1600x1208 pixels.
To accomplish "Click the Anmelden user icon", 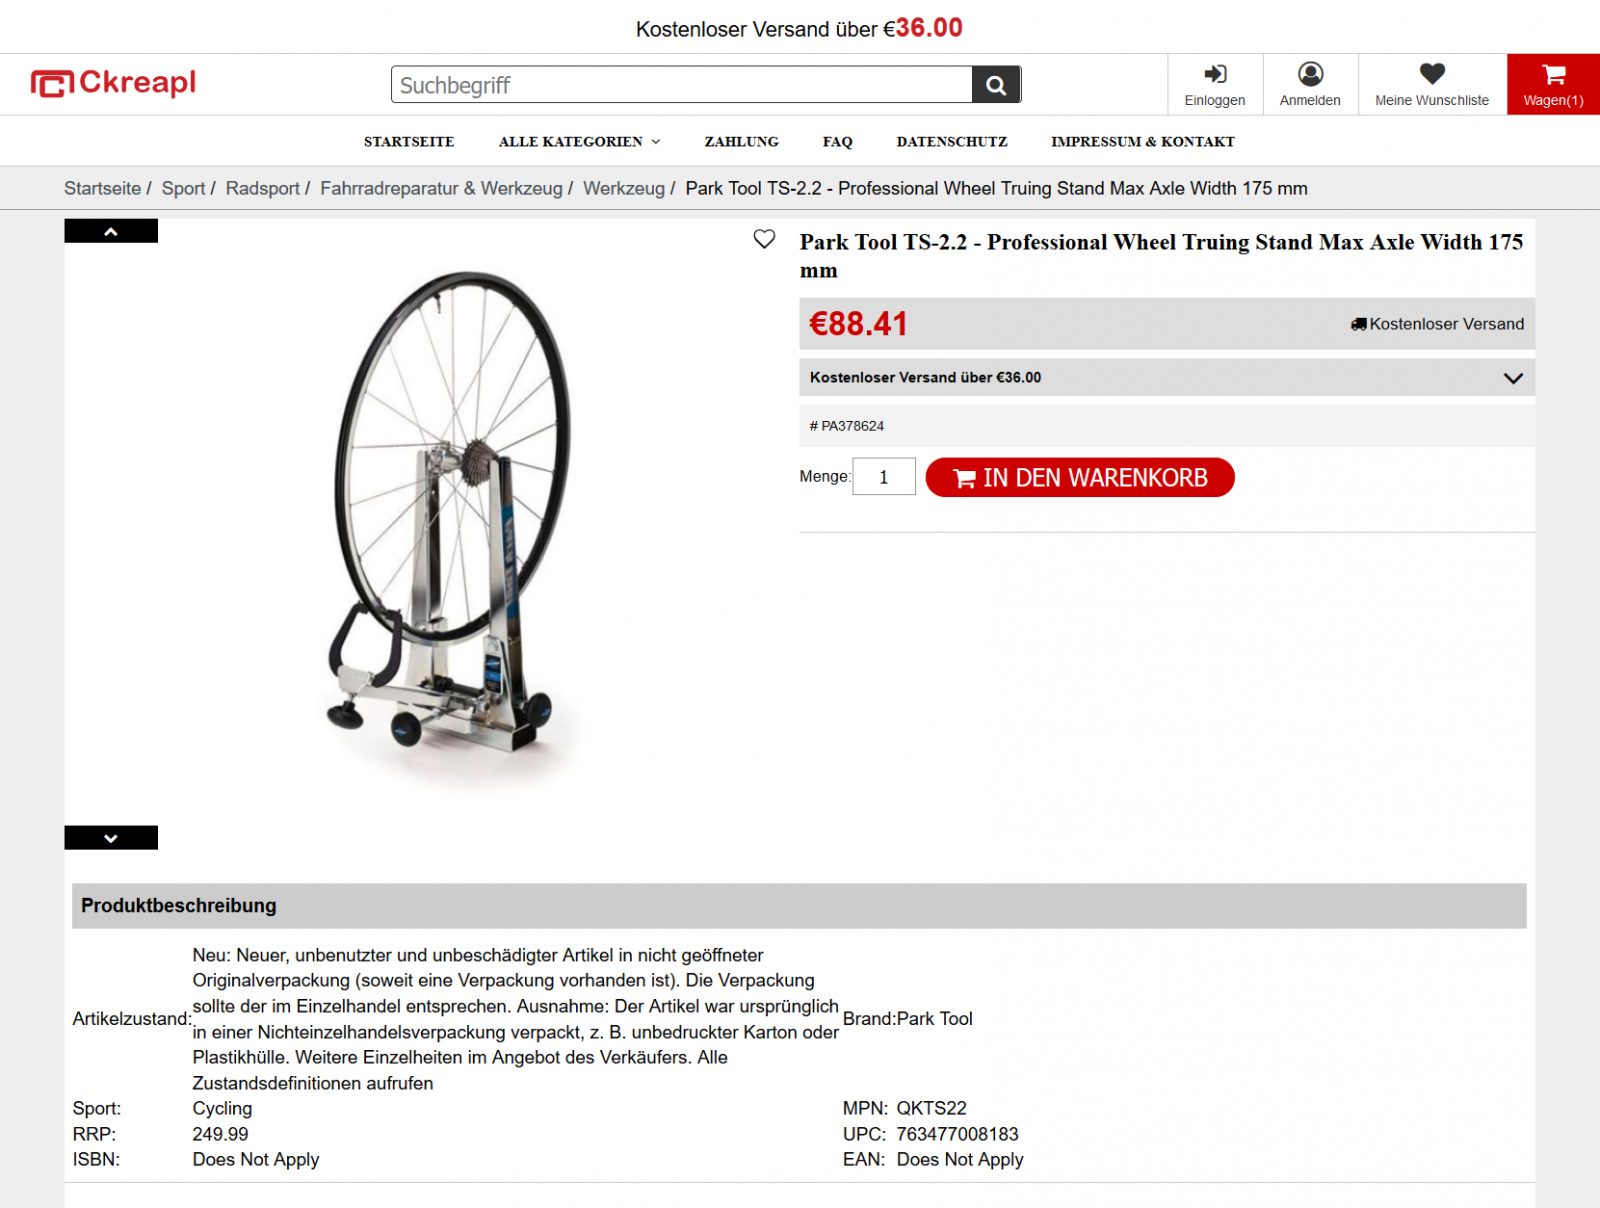I will pyautogui.click(x=1310, y=85).
